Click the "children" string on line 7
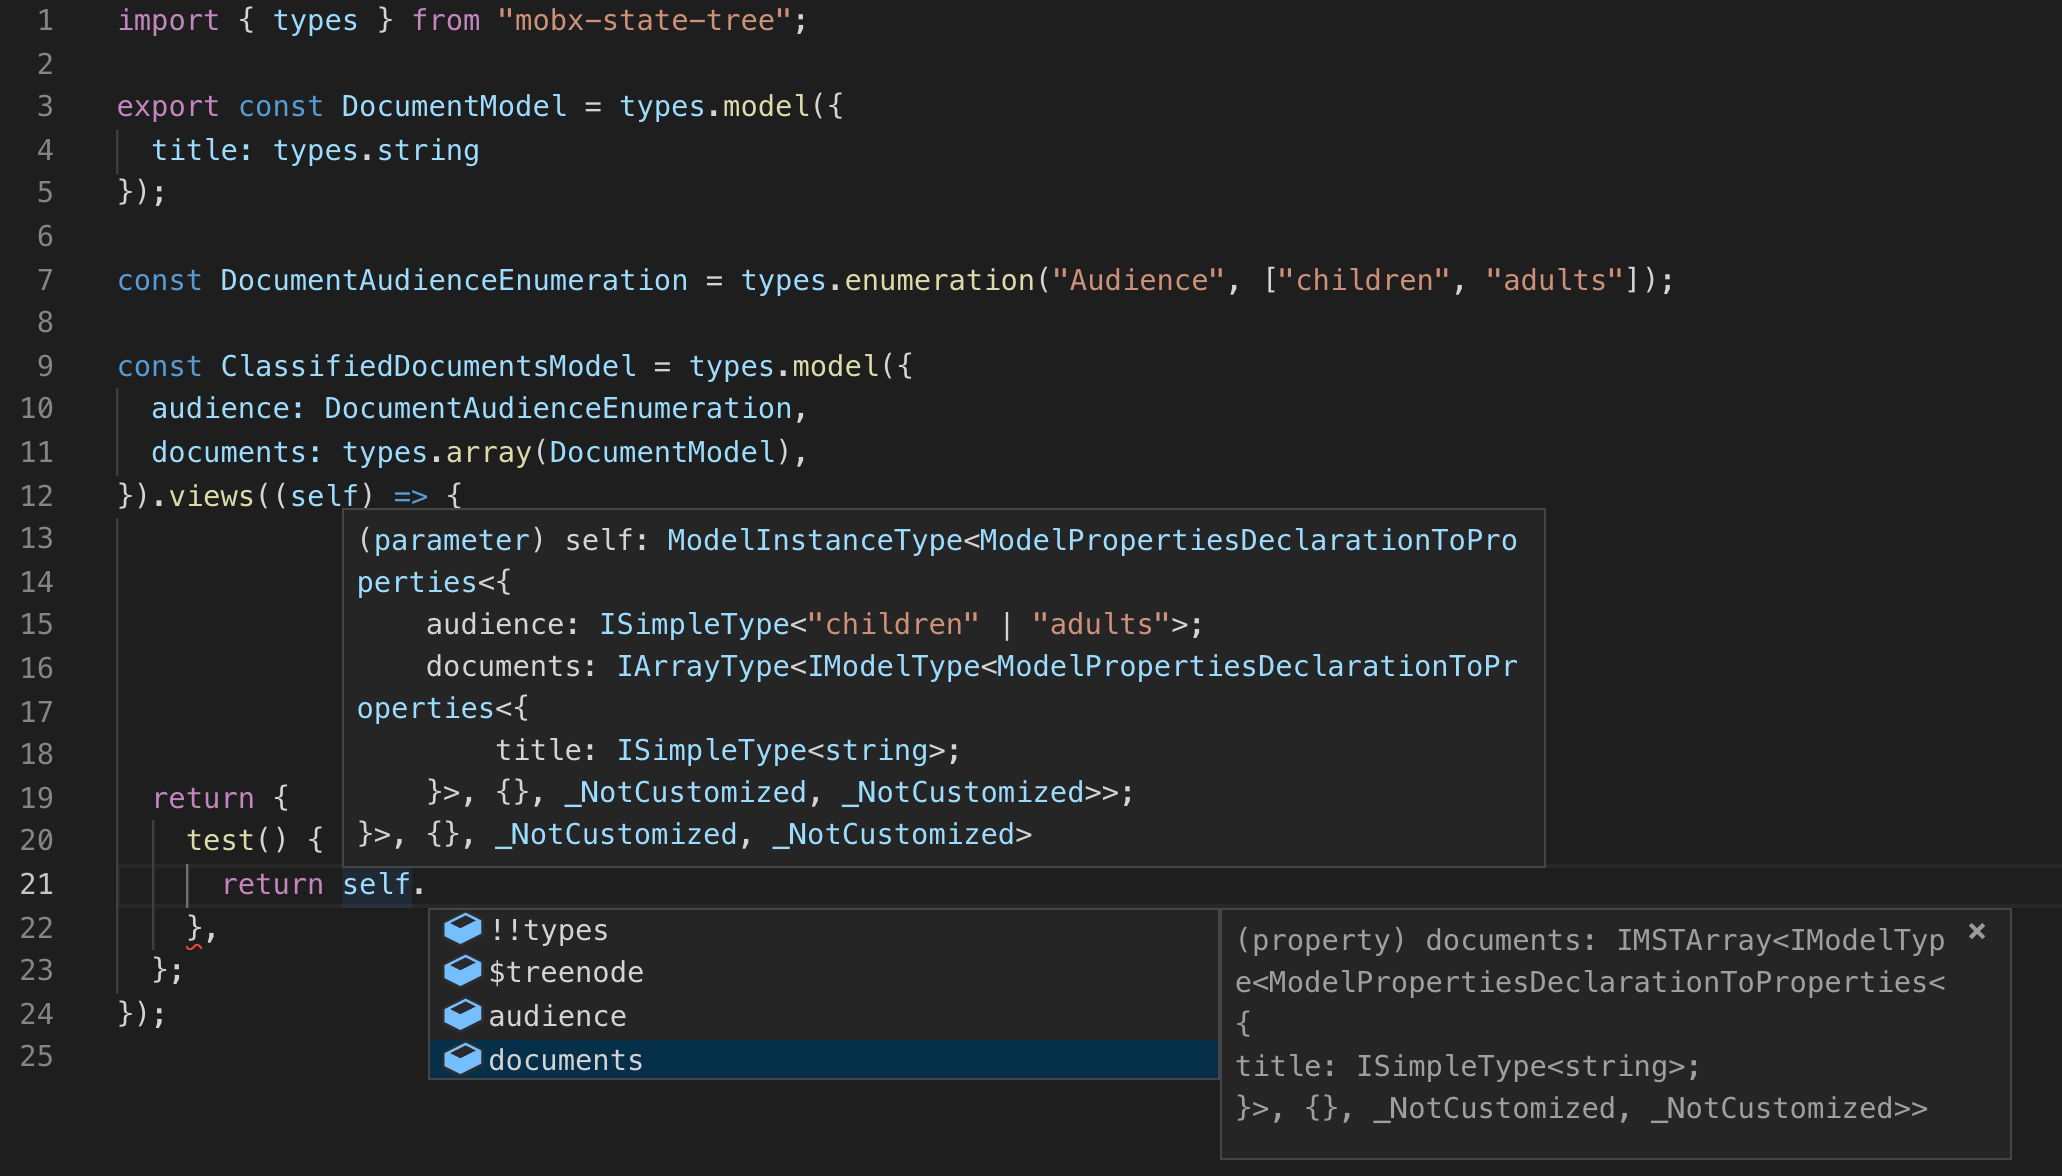Screen dimensions: 2062x1176 (1364, 280)
